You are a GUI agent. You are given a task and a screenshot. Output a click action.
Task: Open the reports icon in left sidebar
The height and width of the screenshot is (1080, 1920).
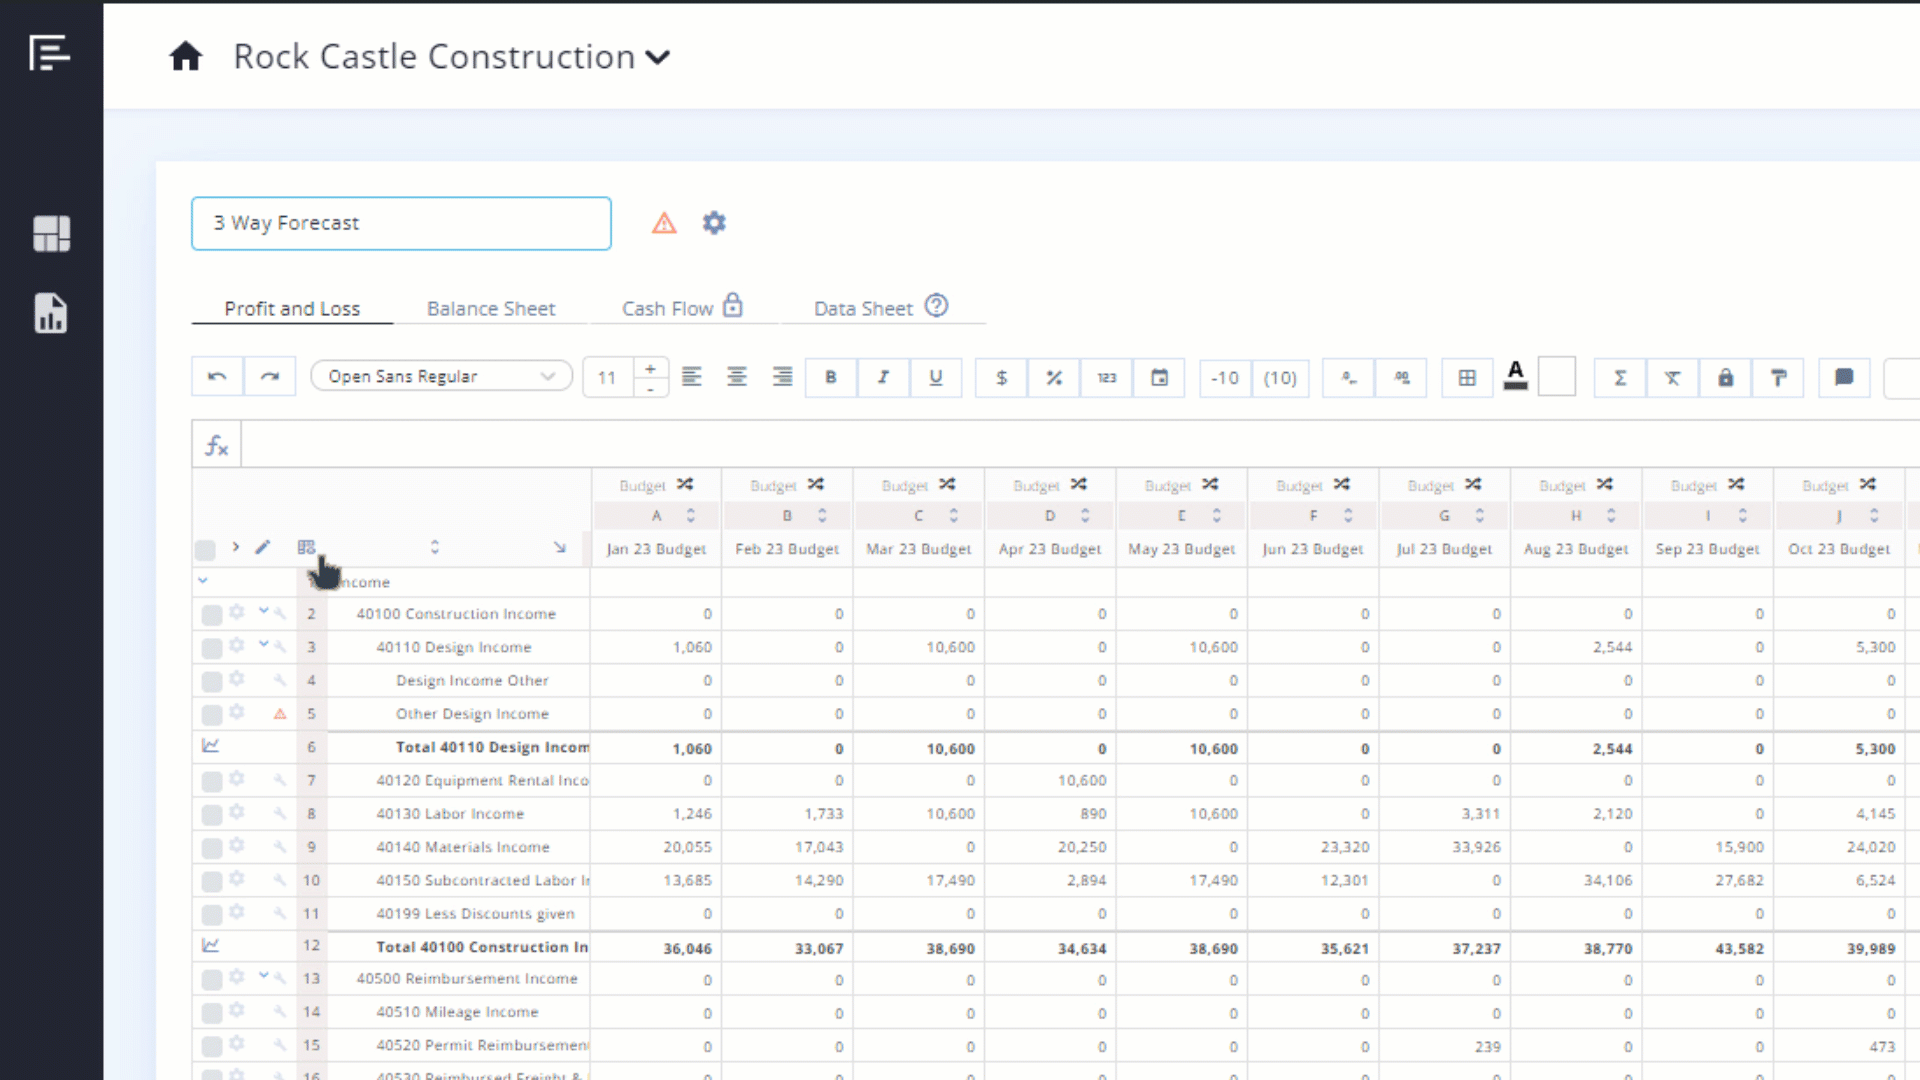tap(51, 313)
